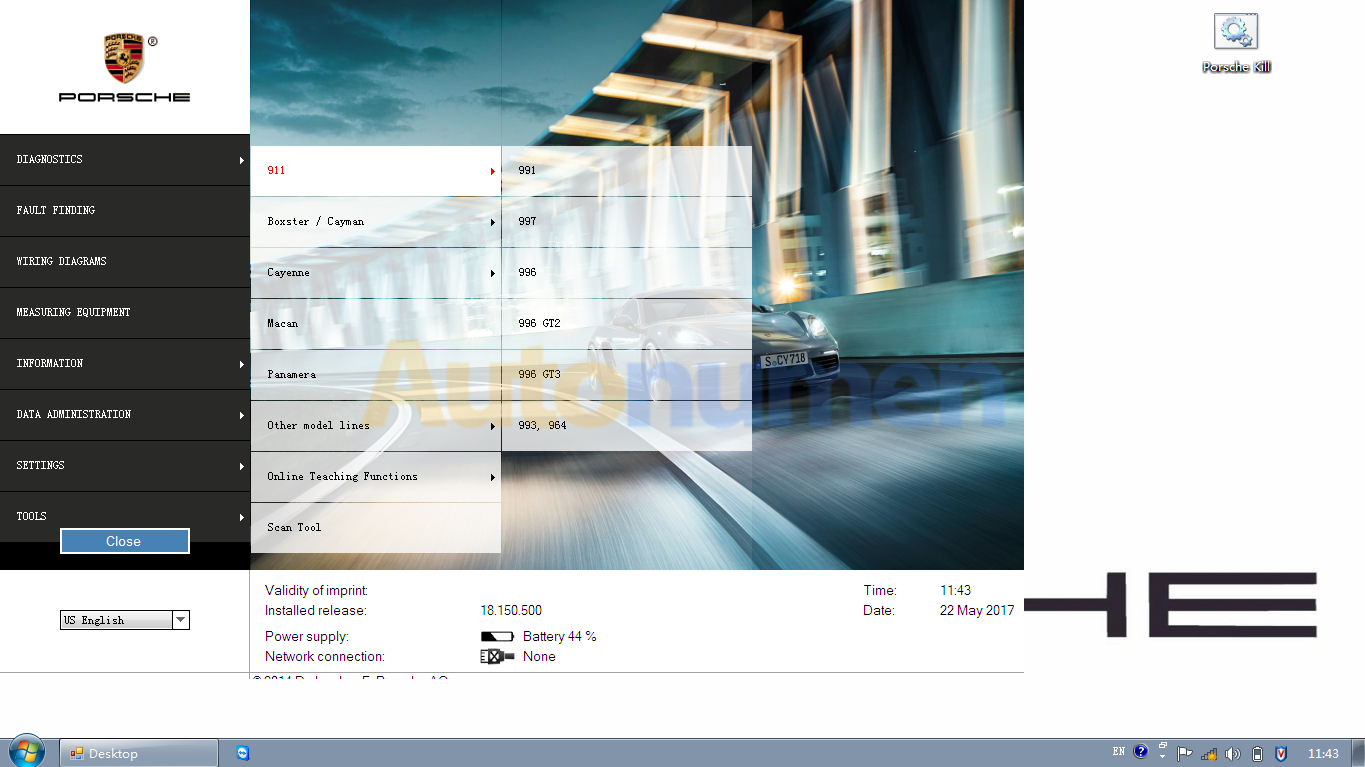
Task: Click the Show desktop strip
Action: tap(1358, 753)
